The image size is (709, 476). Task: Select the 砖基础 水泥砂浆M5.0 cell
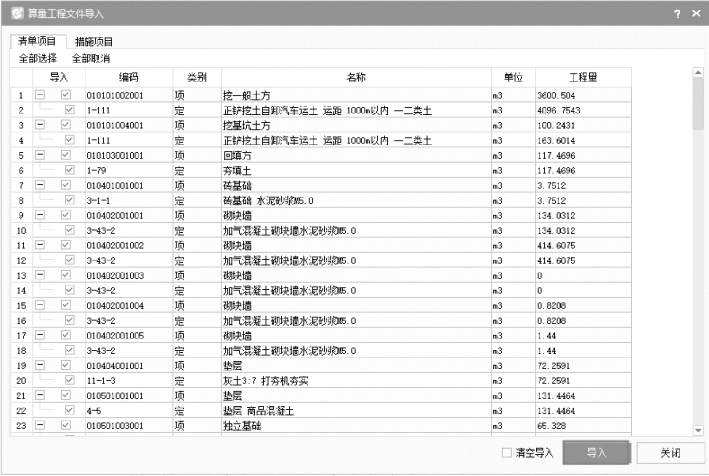[x=356, y=200]
